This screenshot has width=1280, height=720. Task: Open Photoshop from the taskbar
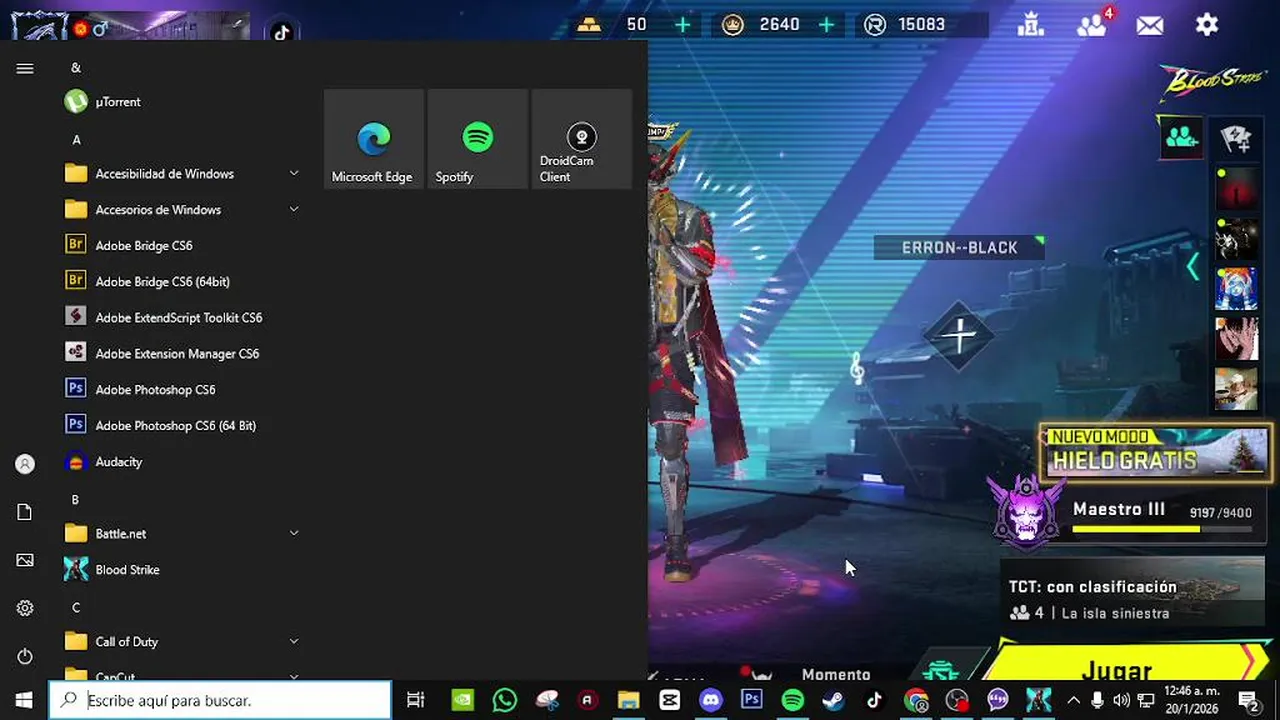coord(752,700)
